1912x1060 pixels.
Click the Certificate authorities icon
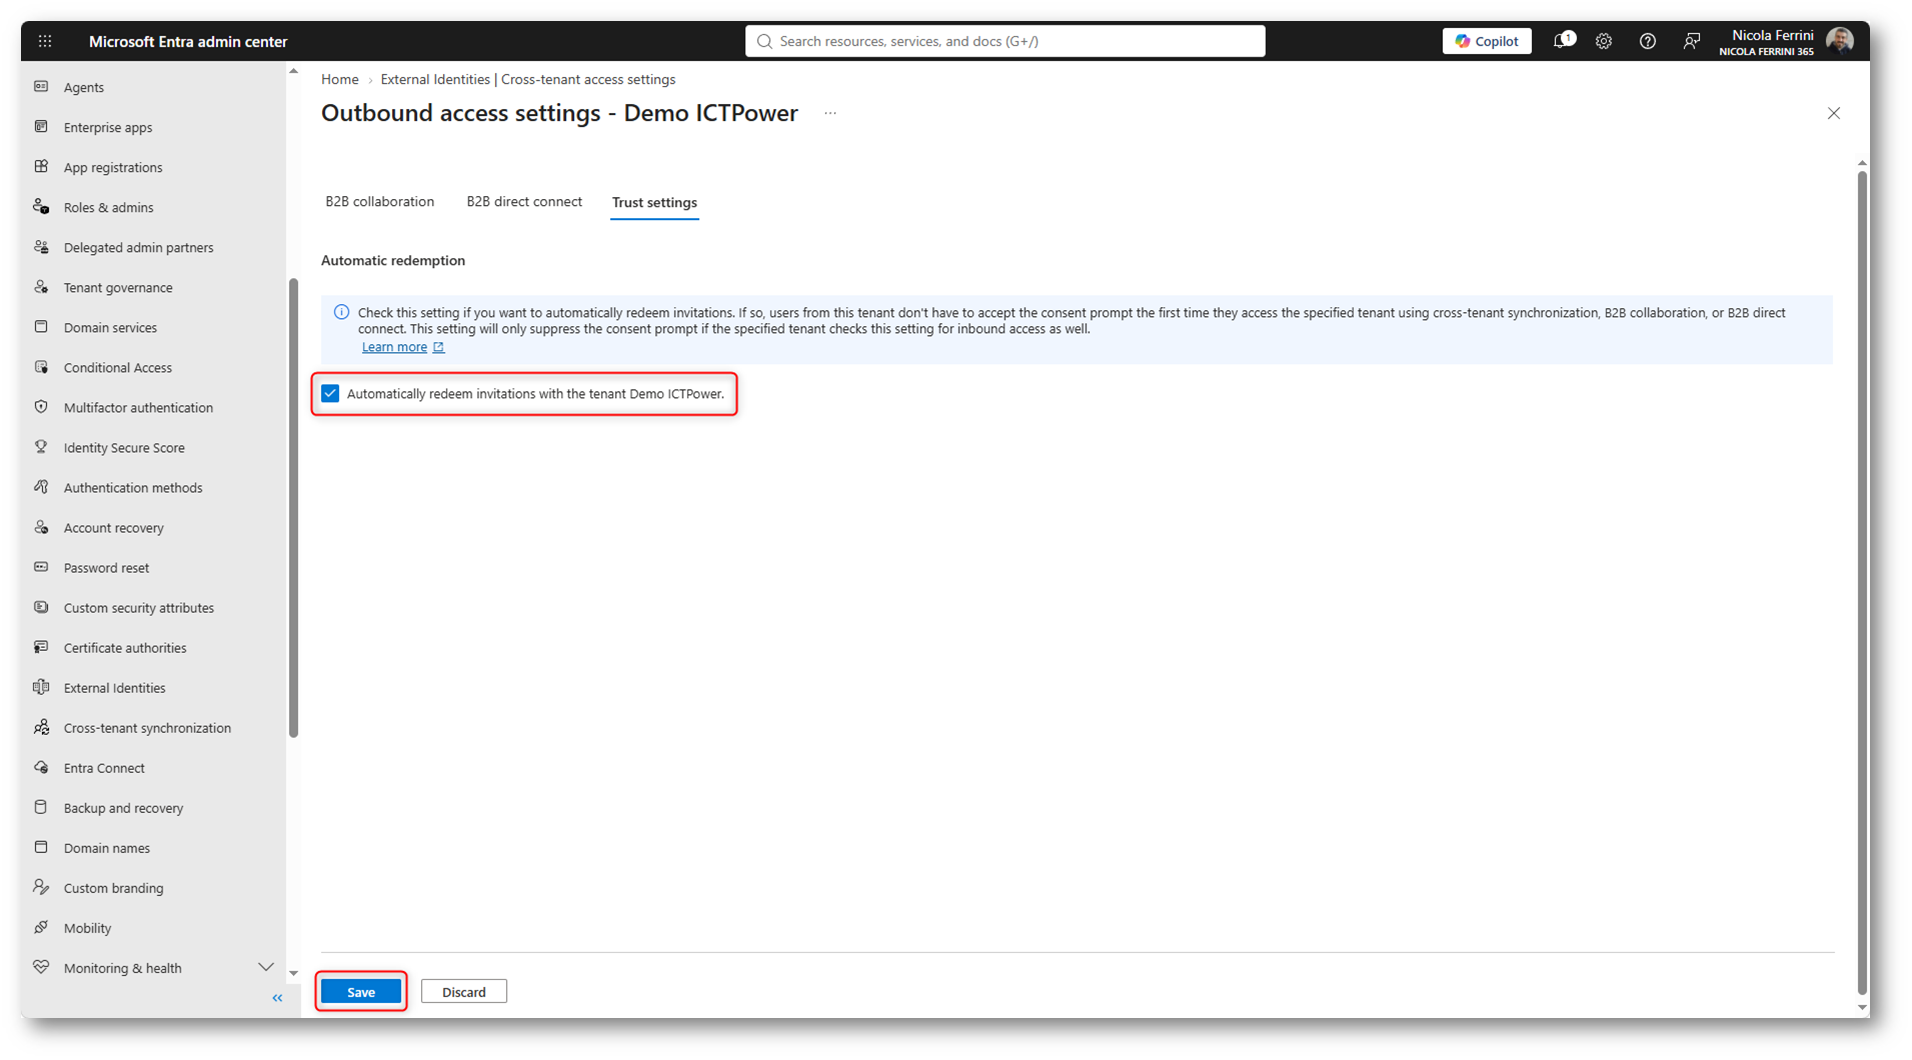pos(41,647)
